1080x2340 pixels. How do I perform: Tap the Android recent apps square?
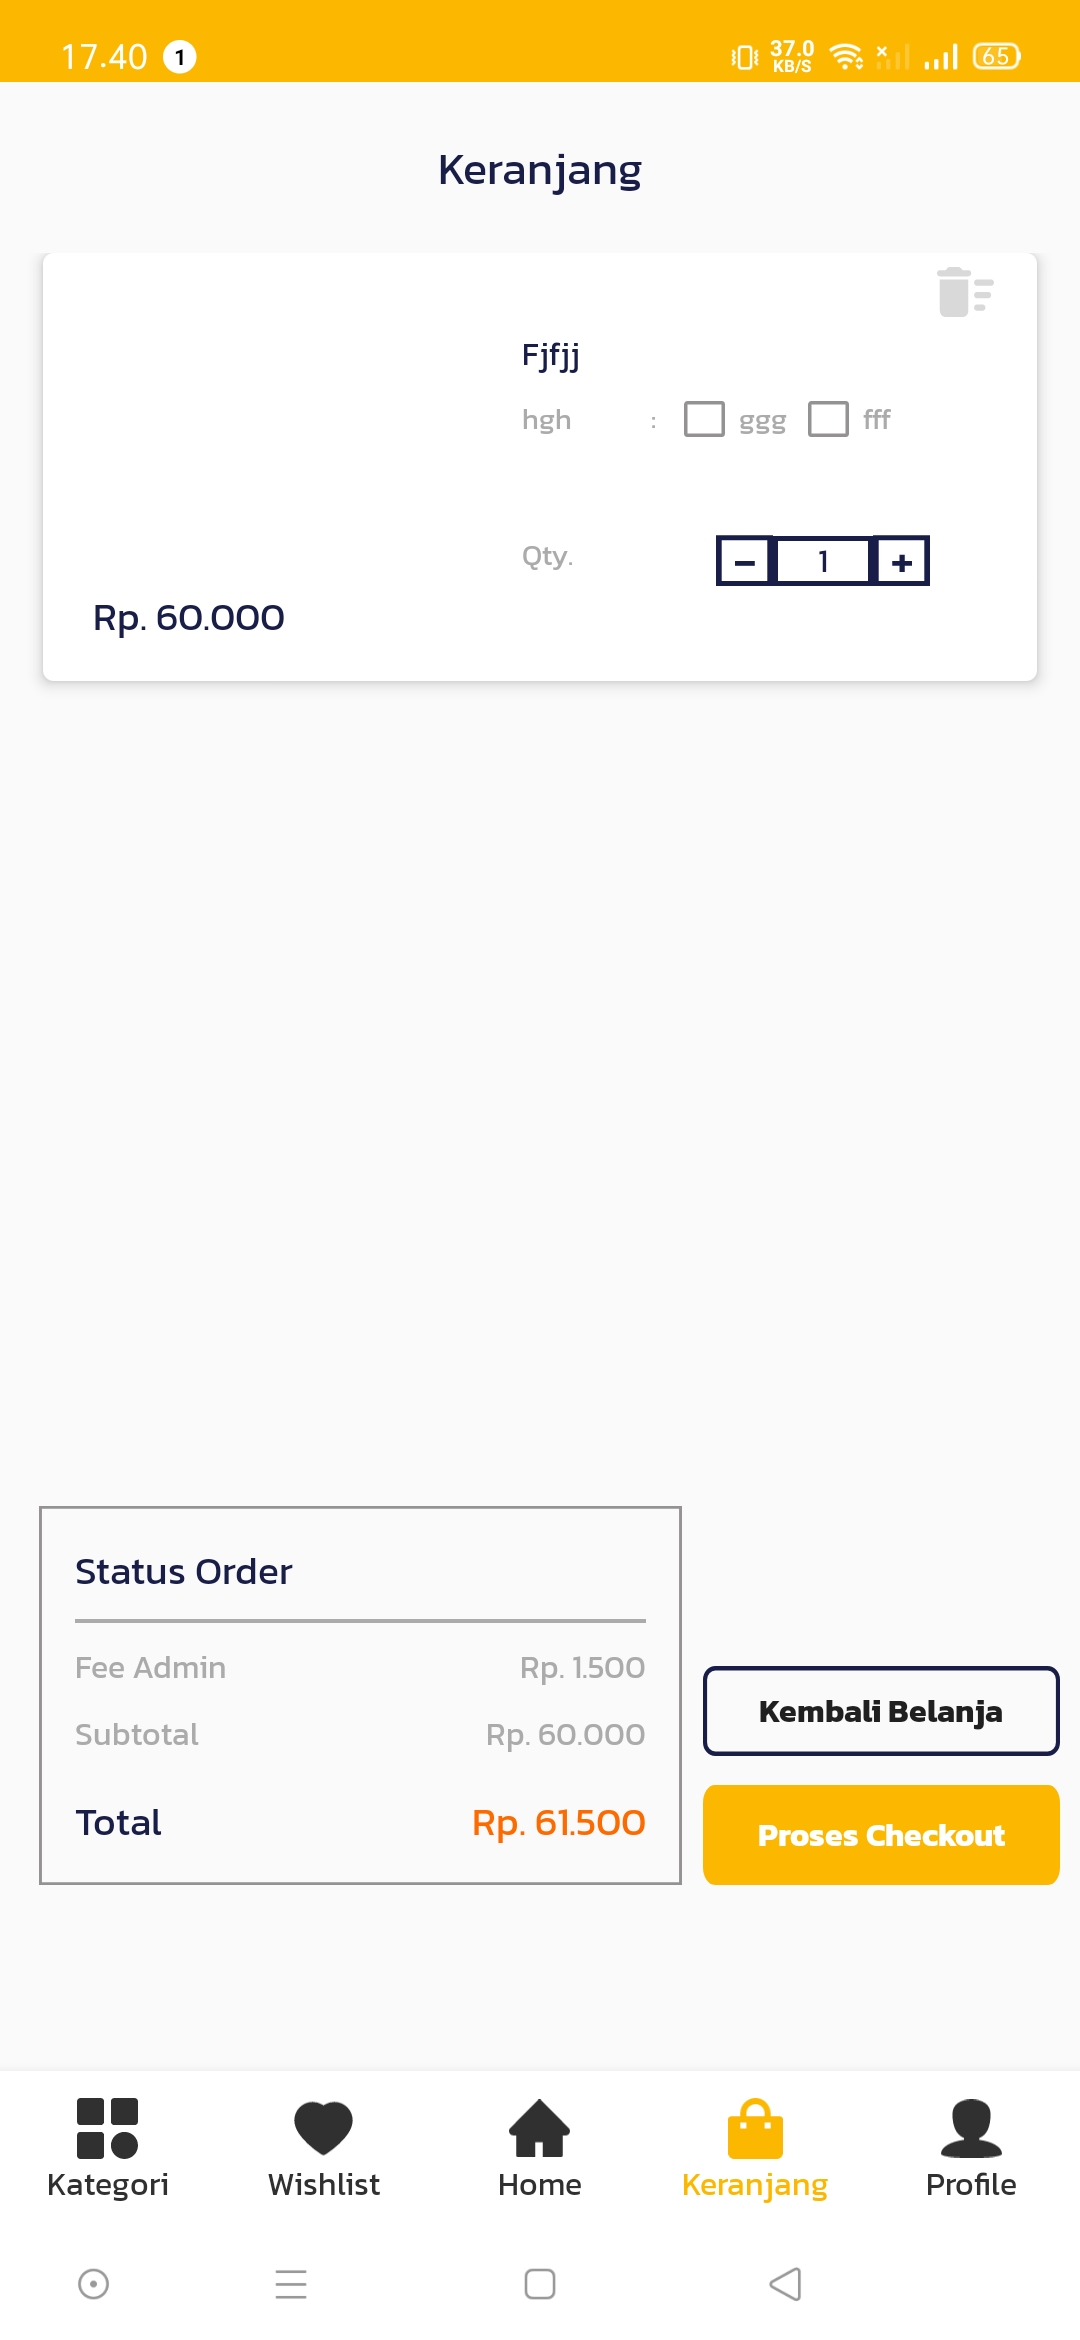click(540, 2284)
